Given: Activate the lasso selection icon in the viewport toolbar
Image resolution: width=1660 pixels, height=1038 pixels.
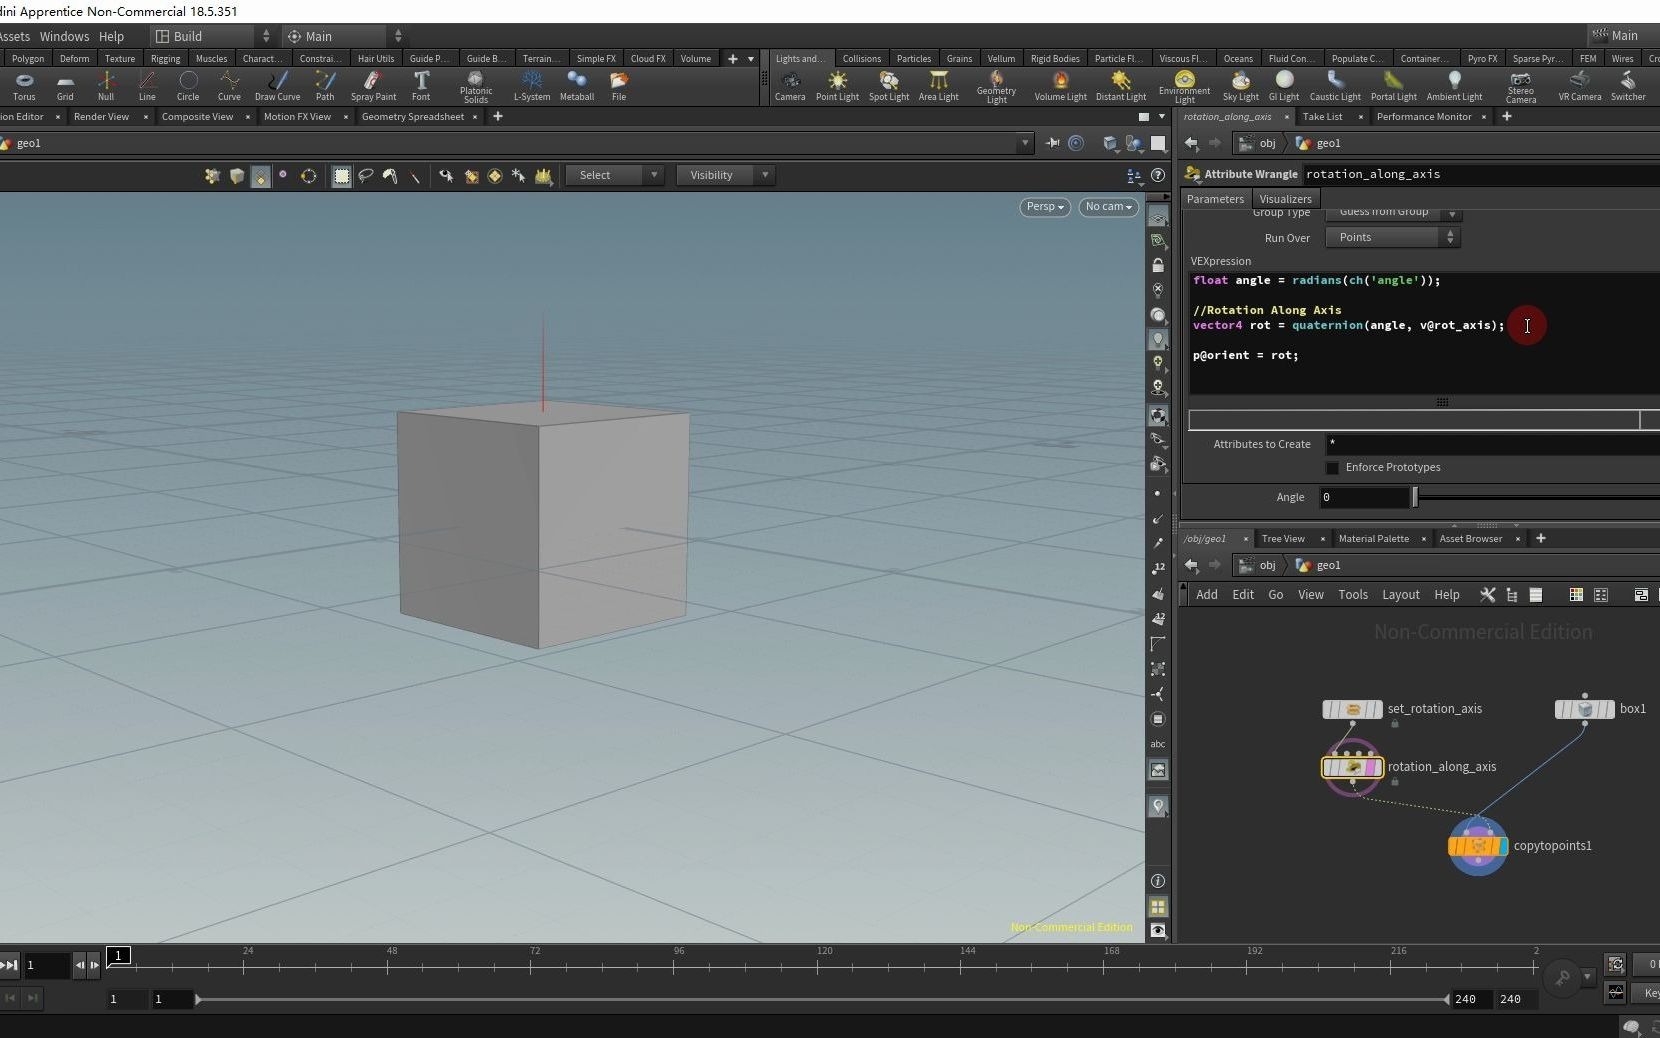Looking at the screenshot, I should tap(365, 177).
